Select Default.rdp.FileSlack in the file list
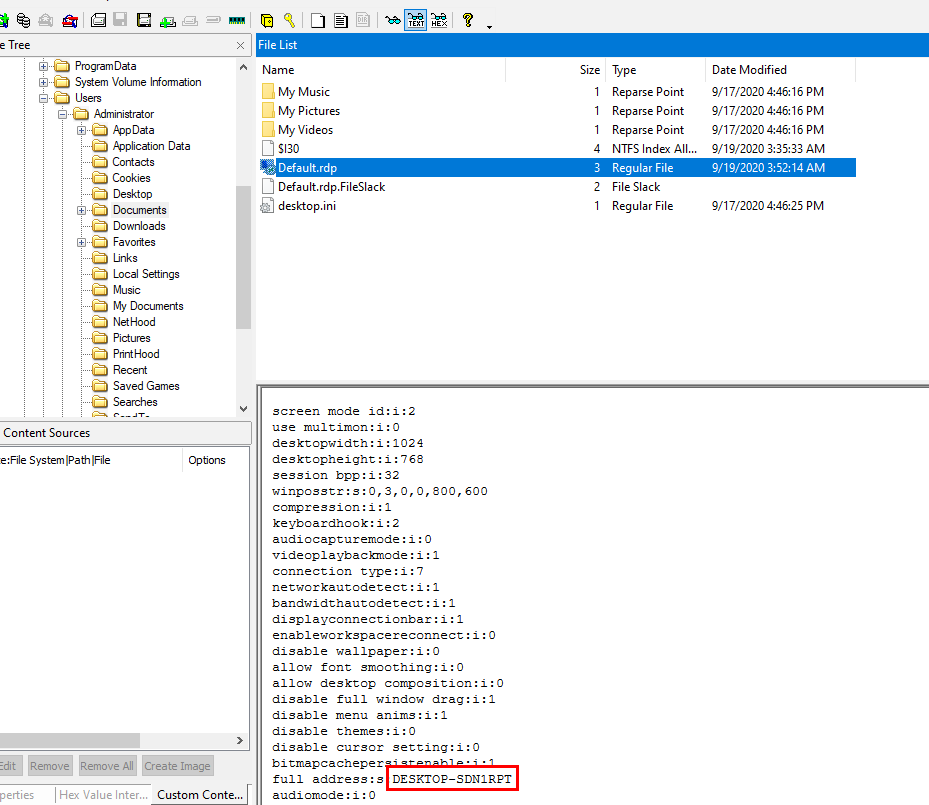 [331, 187]
